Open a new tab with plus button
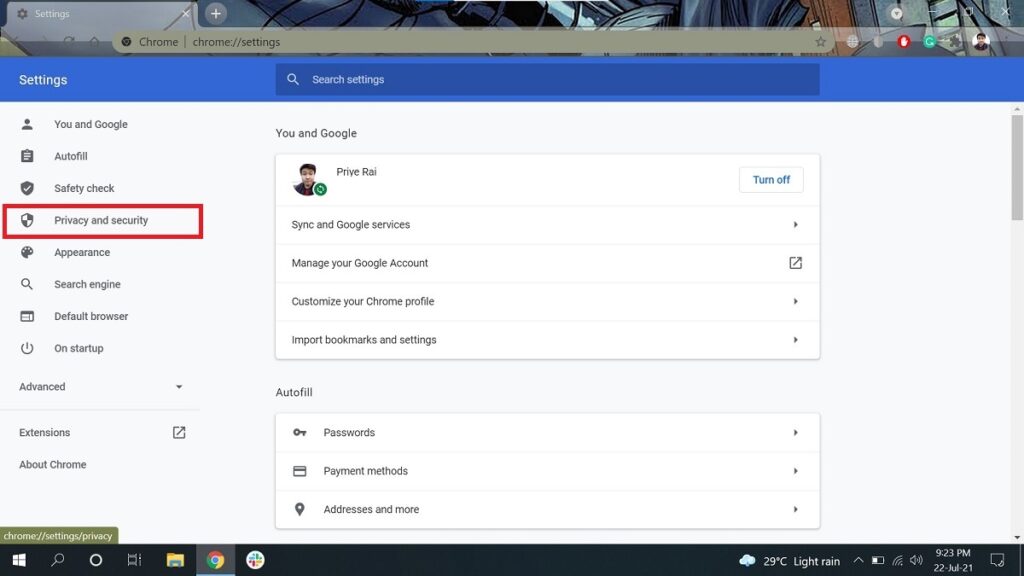This screenshot has height=576, width=1024. 216,13
